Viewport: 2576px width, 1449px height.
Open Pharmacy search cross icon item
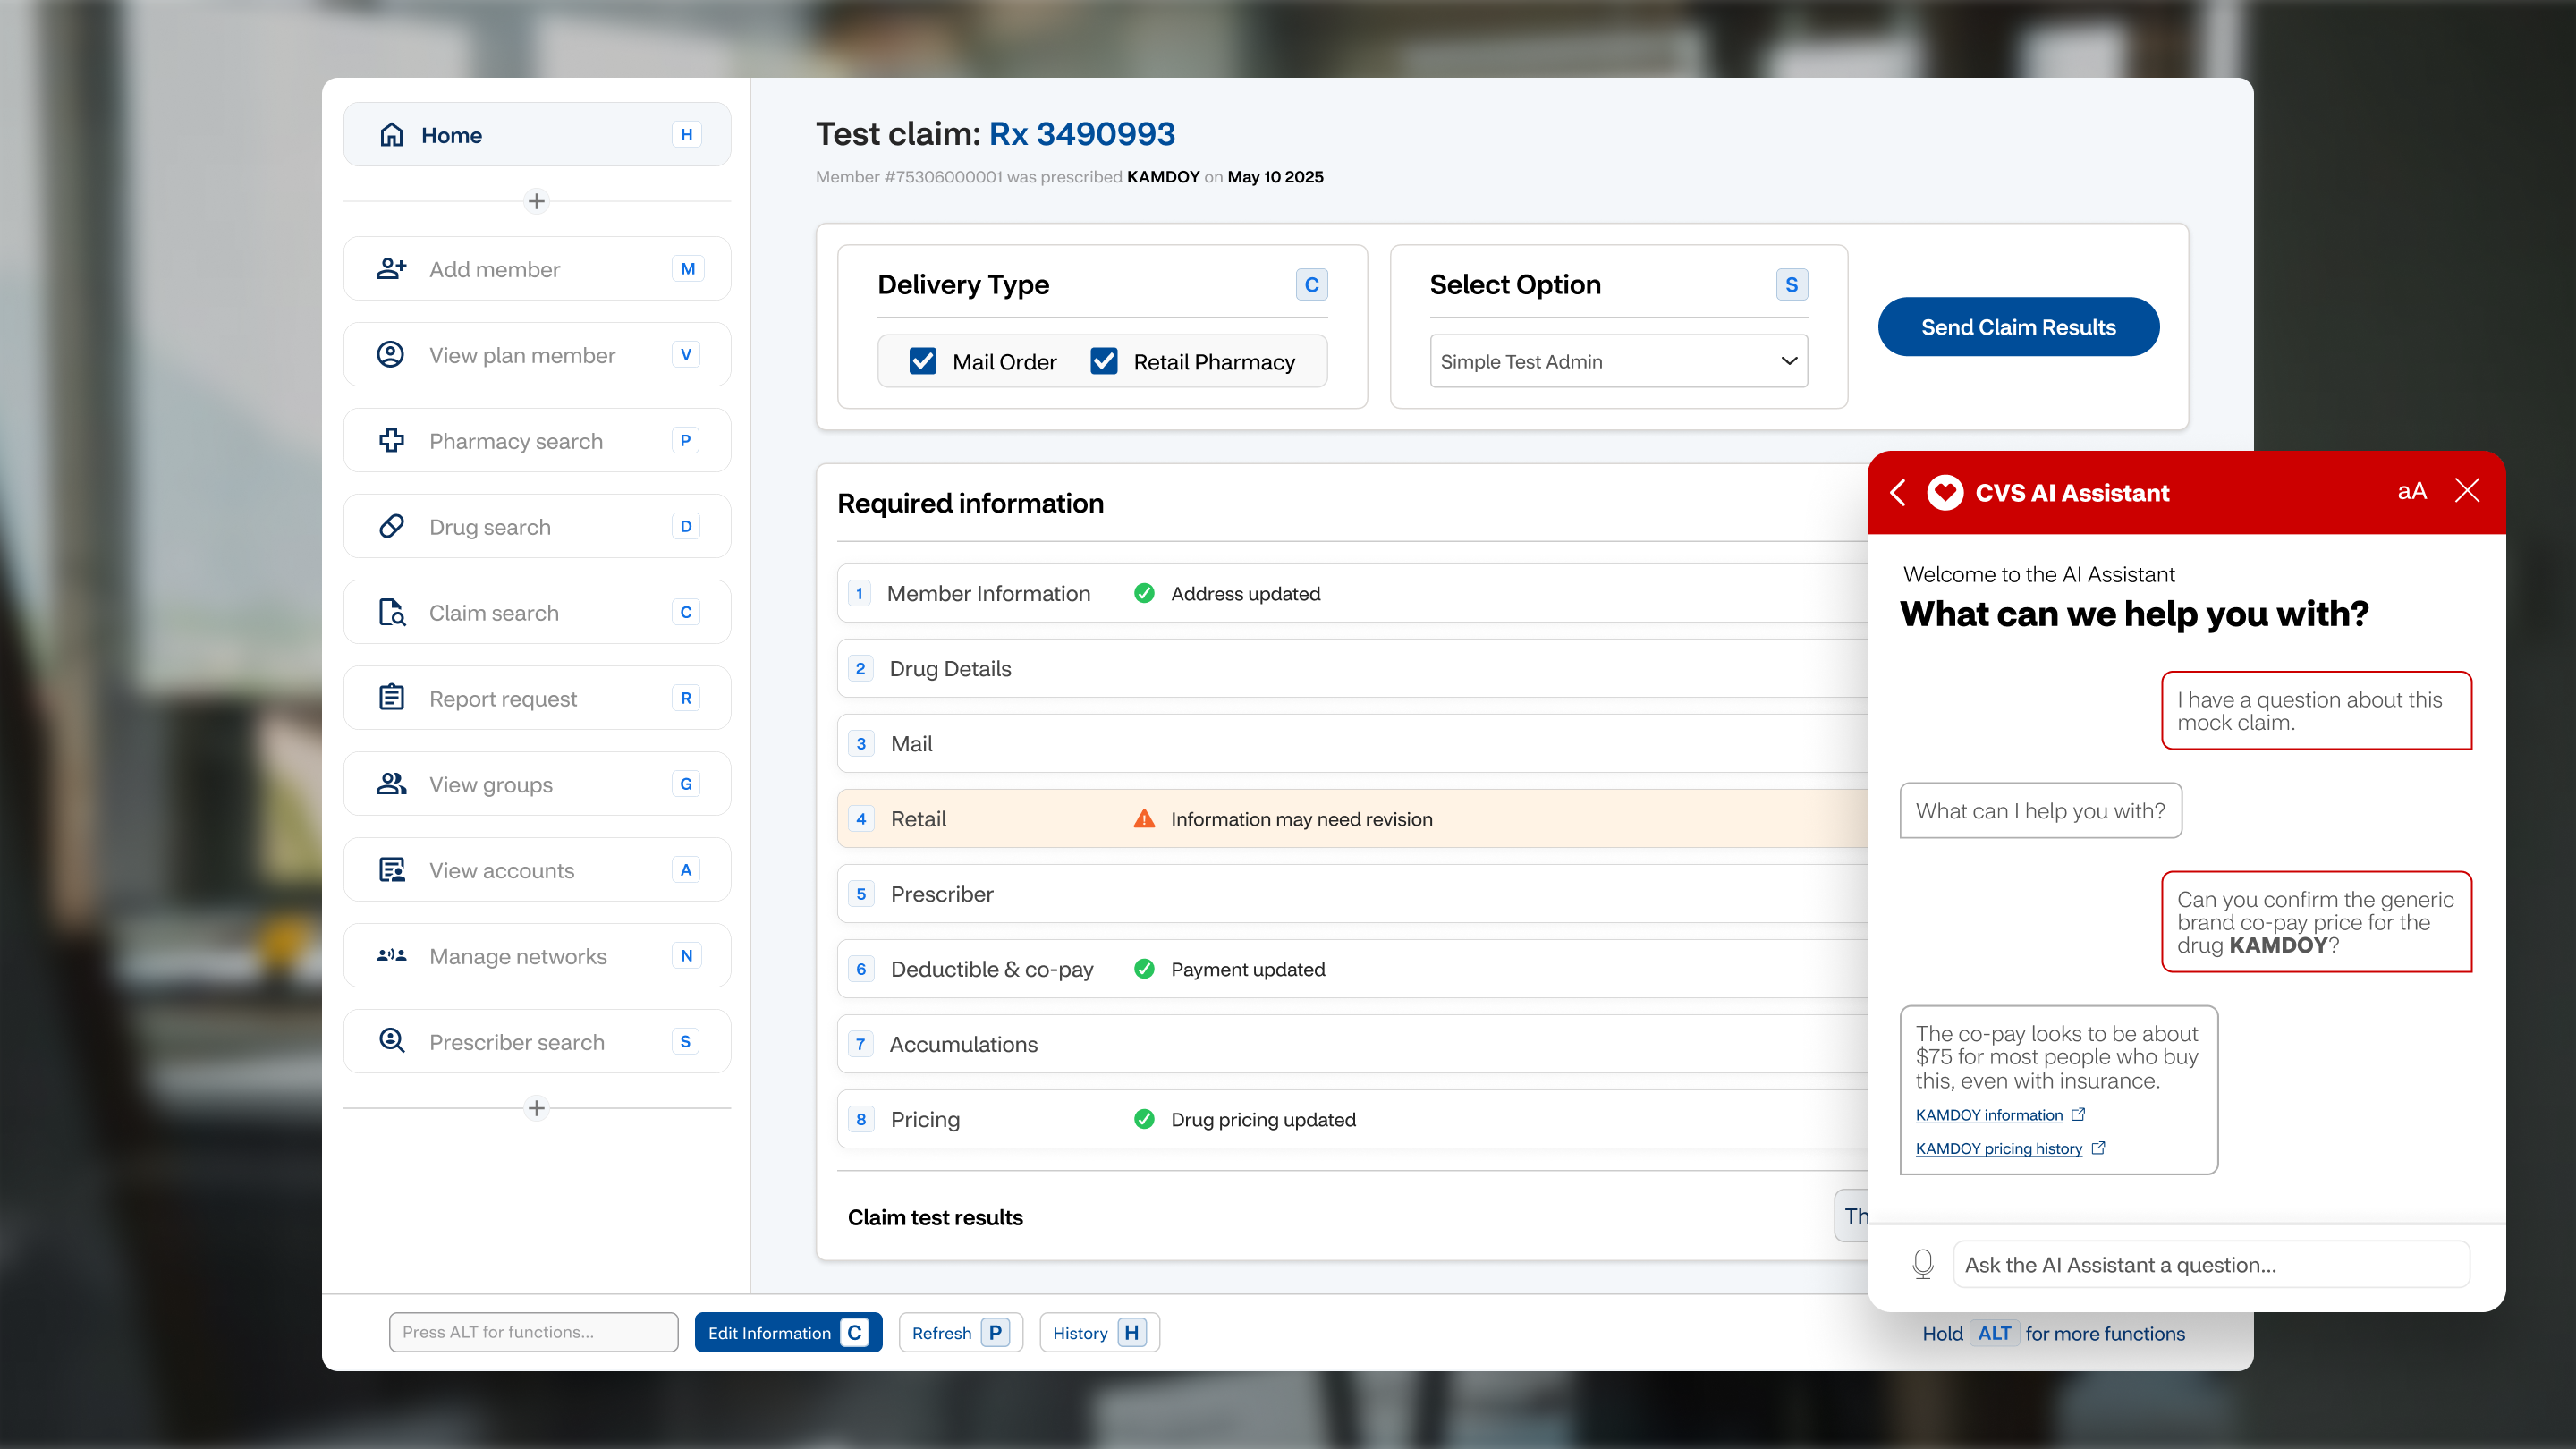(391, 440)
